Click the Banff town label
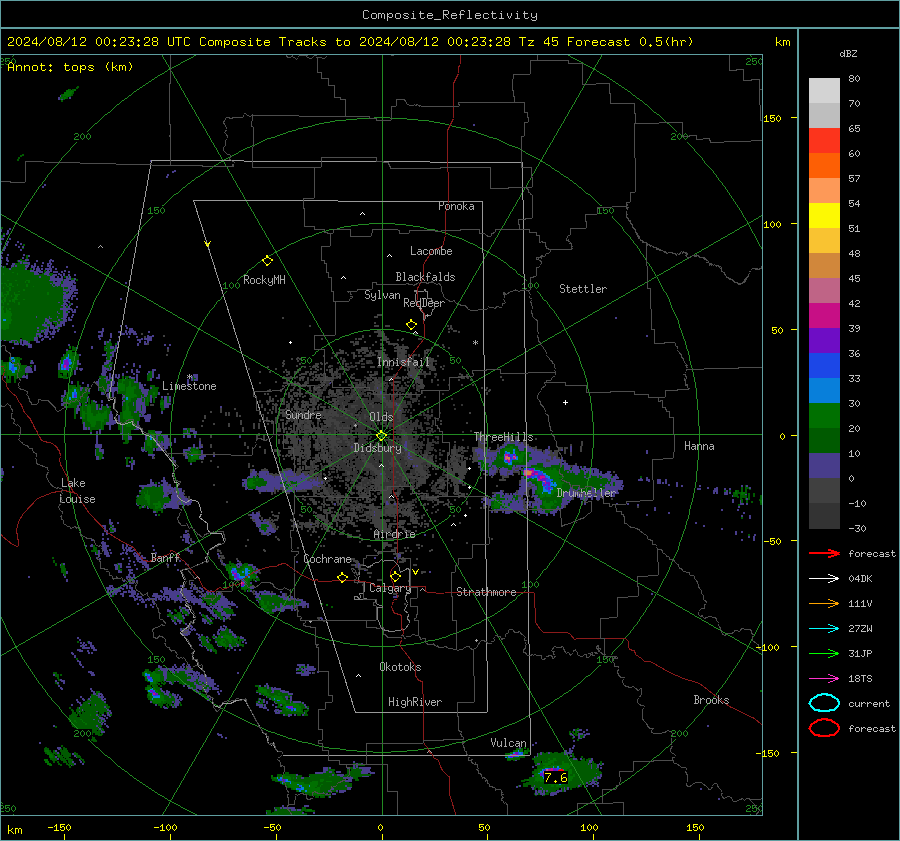The width and height of the screenshot is (900, 841). 165,557
